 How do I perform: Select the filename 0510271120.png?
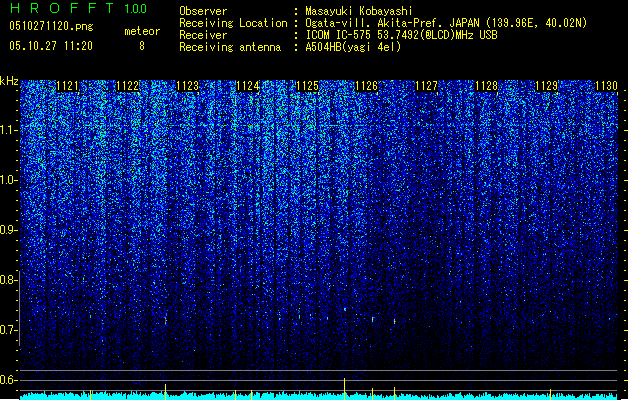pyautogui.click(x=51, y=26)
